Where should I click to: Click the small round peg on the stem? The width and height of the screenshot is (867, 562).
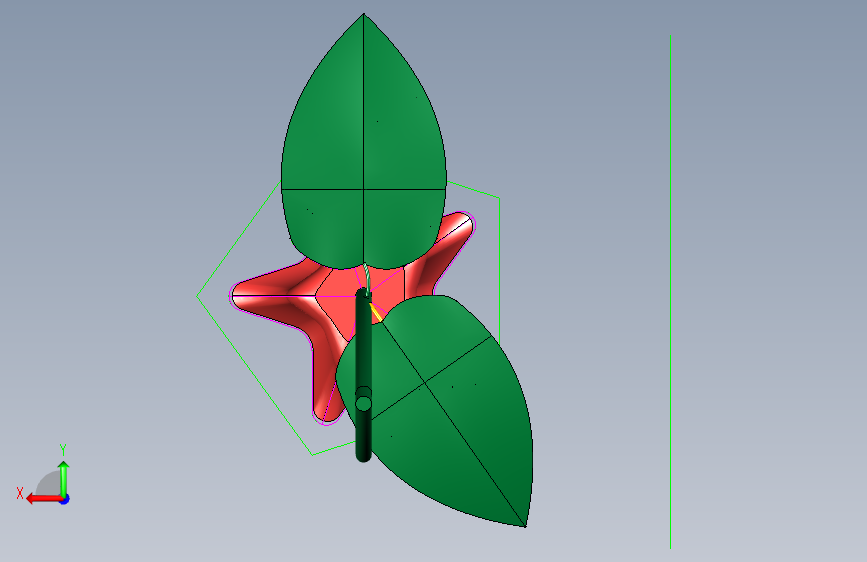(x=363, y=403)
